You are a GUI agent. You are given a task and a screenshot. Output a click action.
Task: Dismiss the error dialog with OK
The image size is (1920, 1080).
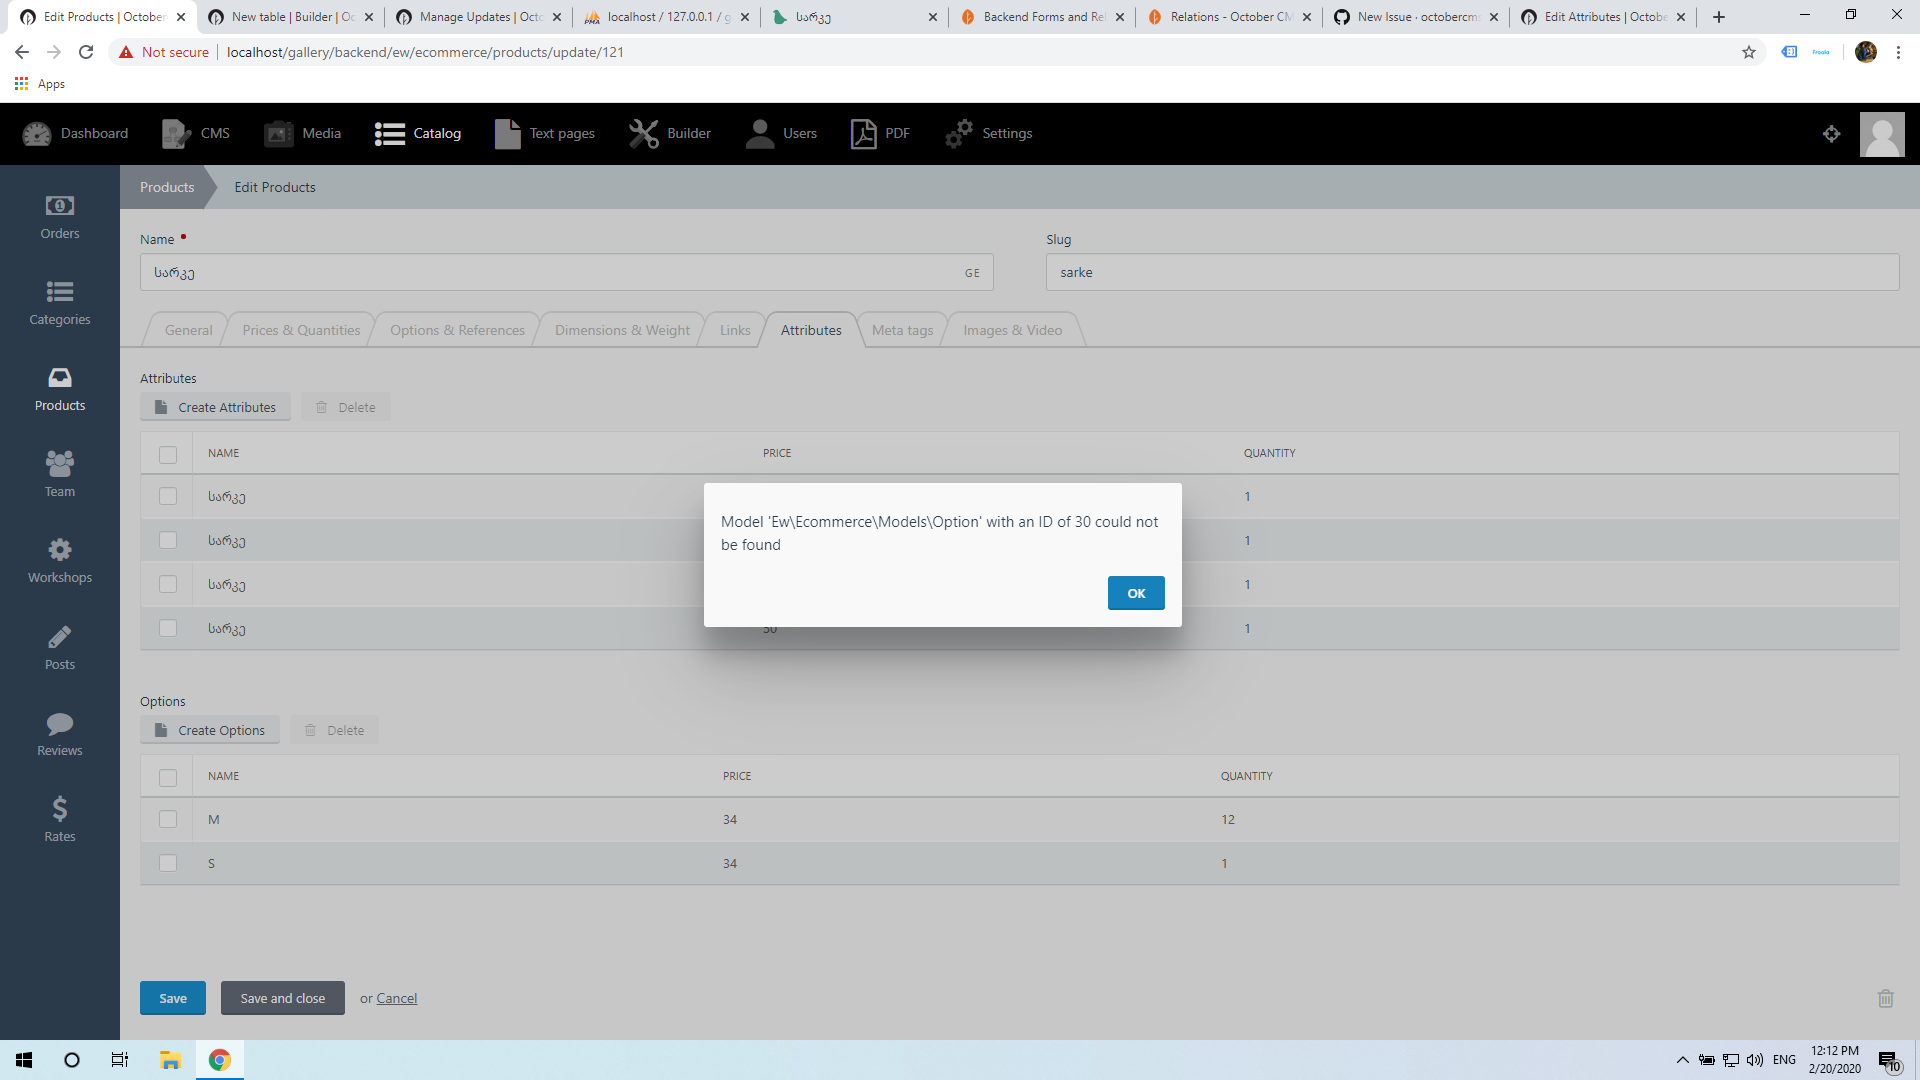(1136, 593)
